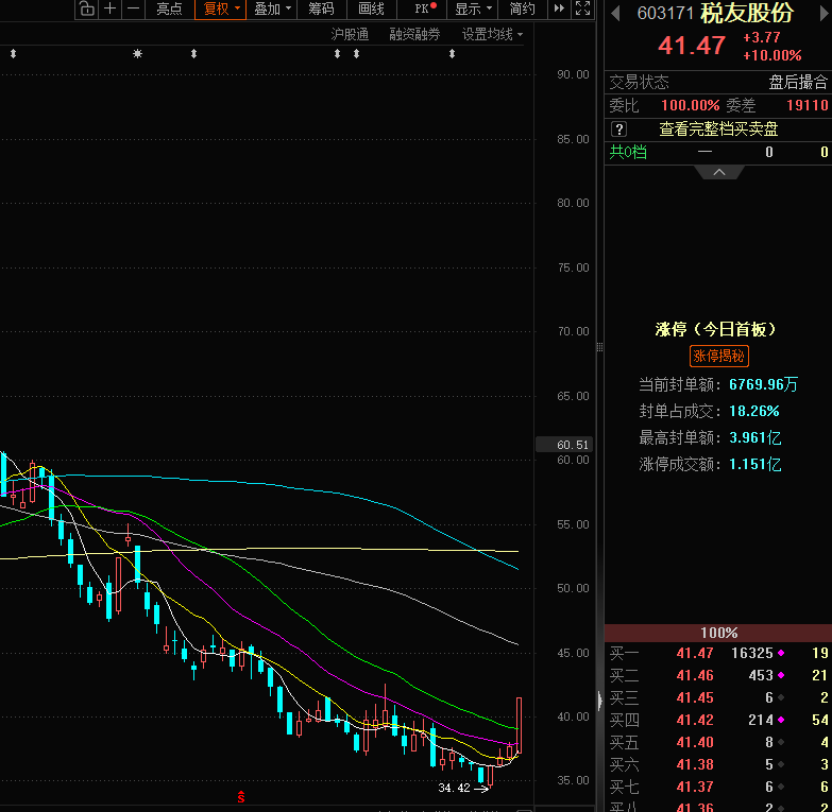Collapse order book with up chevron

720,172
